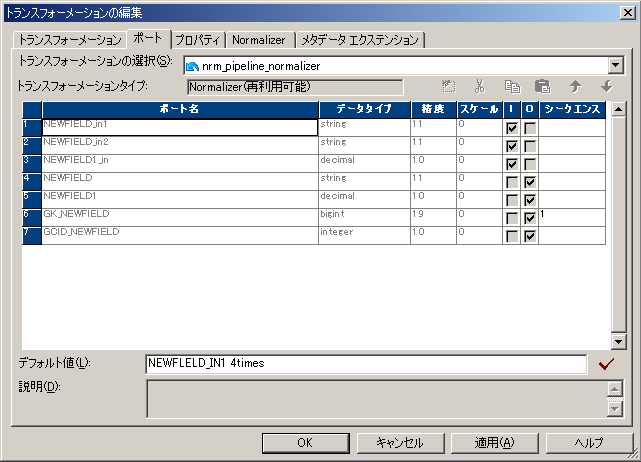Move port up with the up arrow icon

point(575,87)
